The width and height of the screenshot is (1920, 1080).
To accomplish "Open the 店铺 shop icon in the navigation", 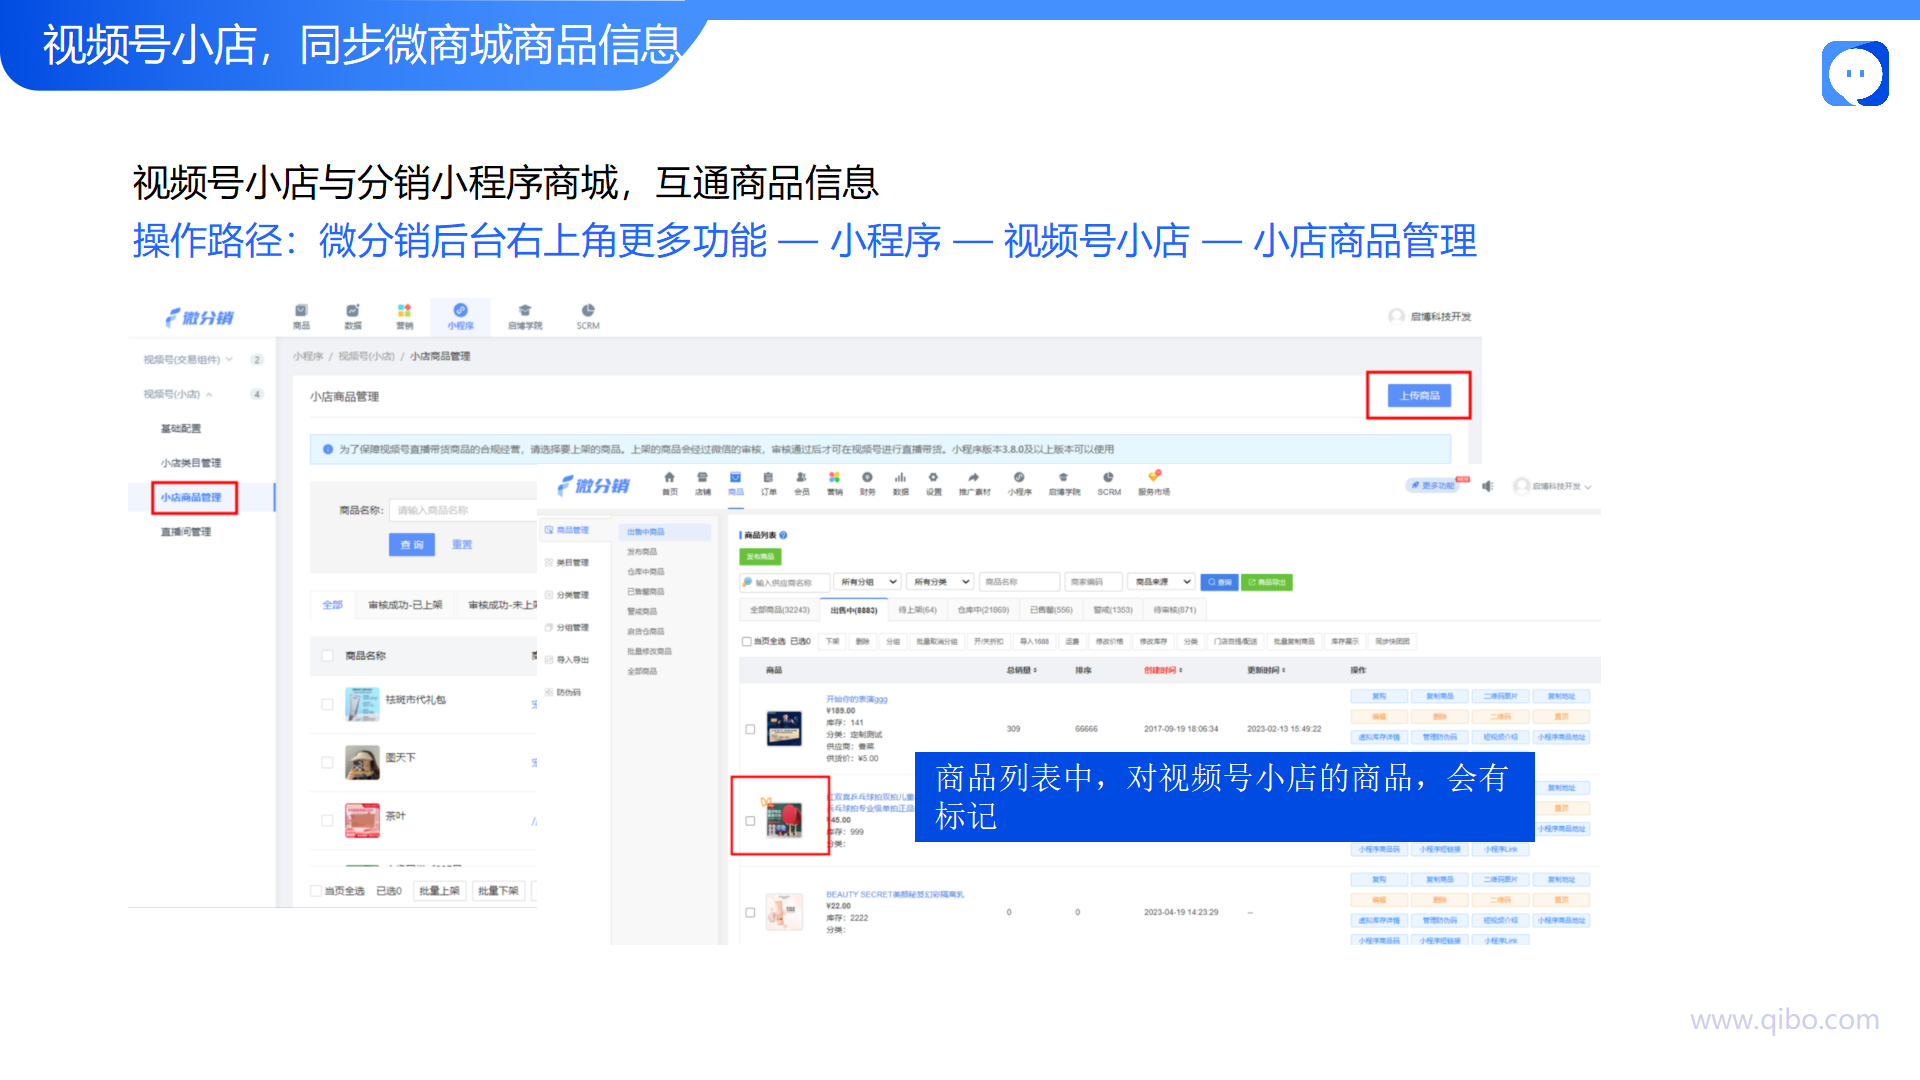I will [703, 484].
